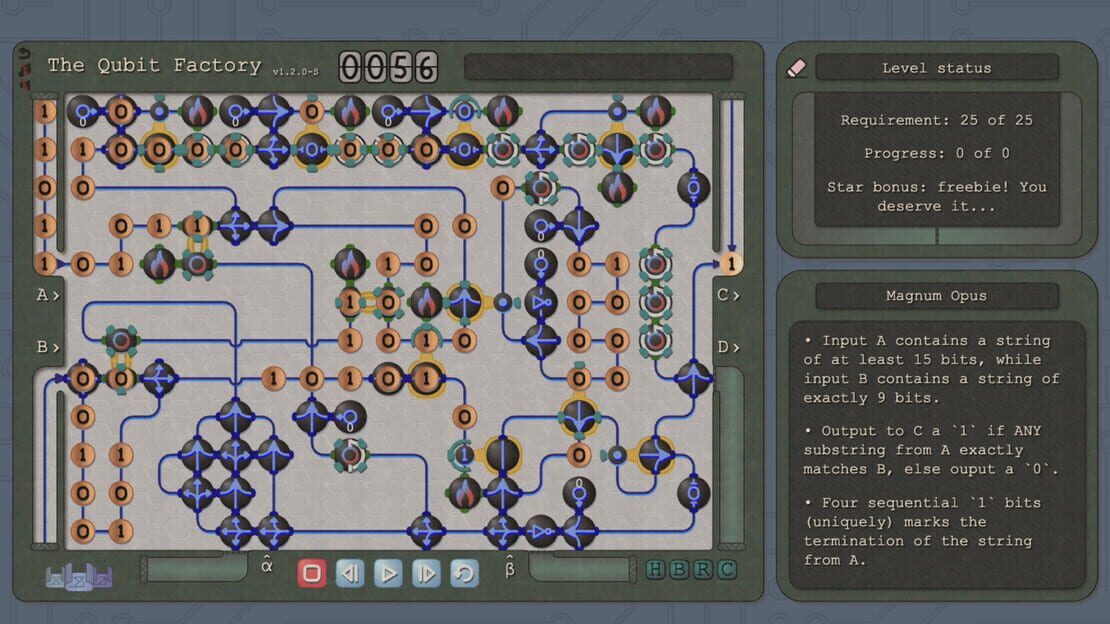Select the D output port label
This screenshot has width=1110, height=624.
pyautogui.click(x=728, y=347)
